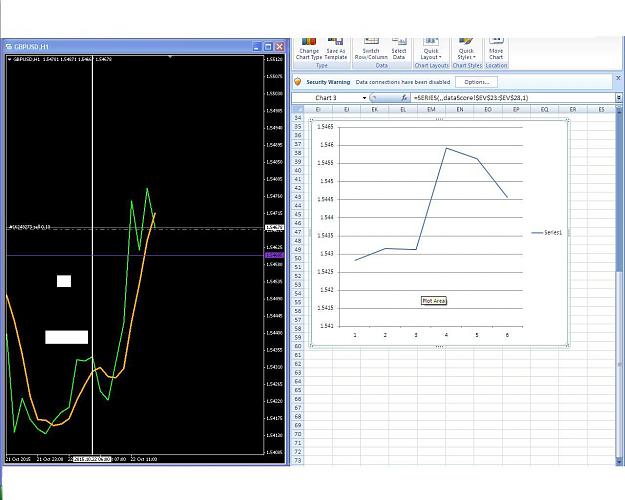Maximize the GBPUSD,H1 chart window

268,47
